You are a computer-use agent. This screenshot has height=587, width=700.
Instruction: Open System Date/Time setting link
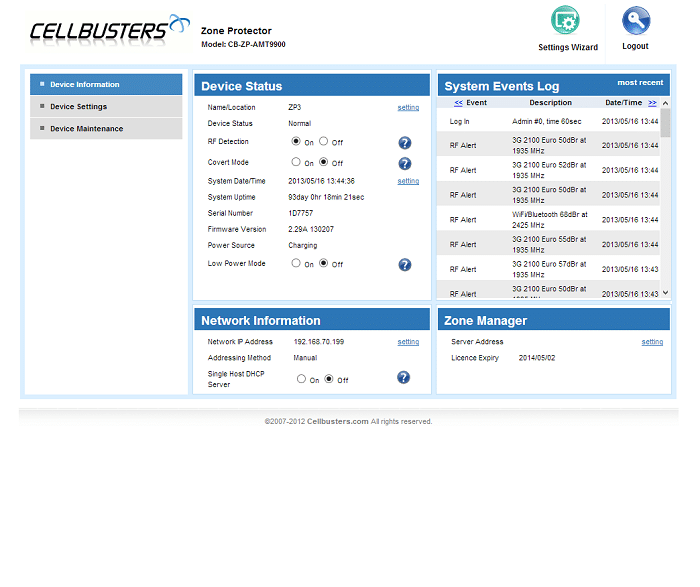point(408,181)
